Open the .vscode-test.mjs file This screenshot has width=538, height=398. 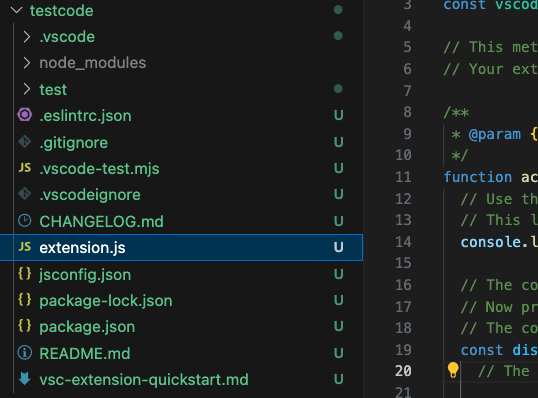tap(100, 169)
